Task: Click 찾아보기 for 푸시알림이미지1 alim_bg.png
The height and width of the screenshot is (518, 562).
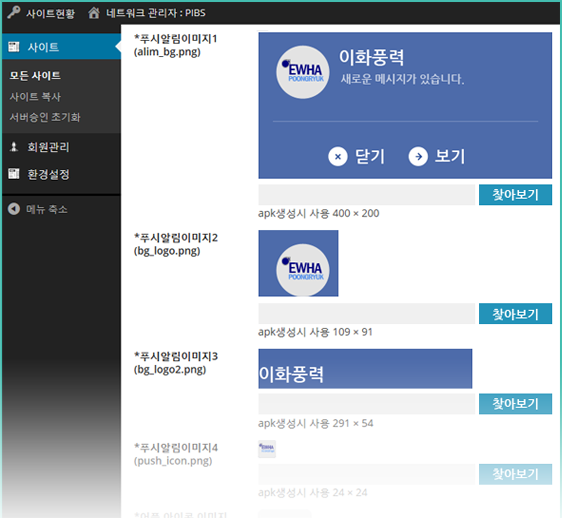Action: coord(515,195)
